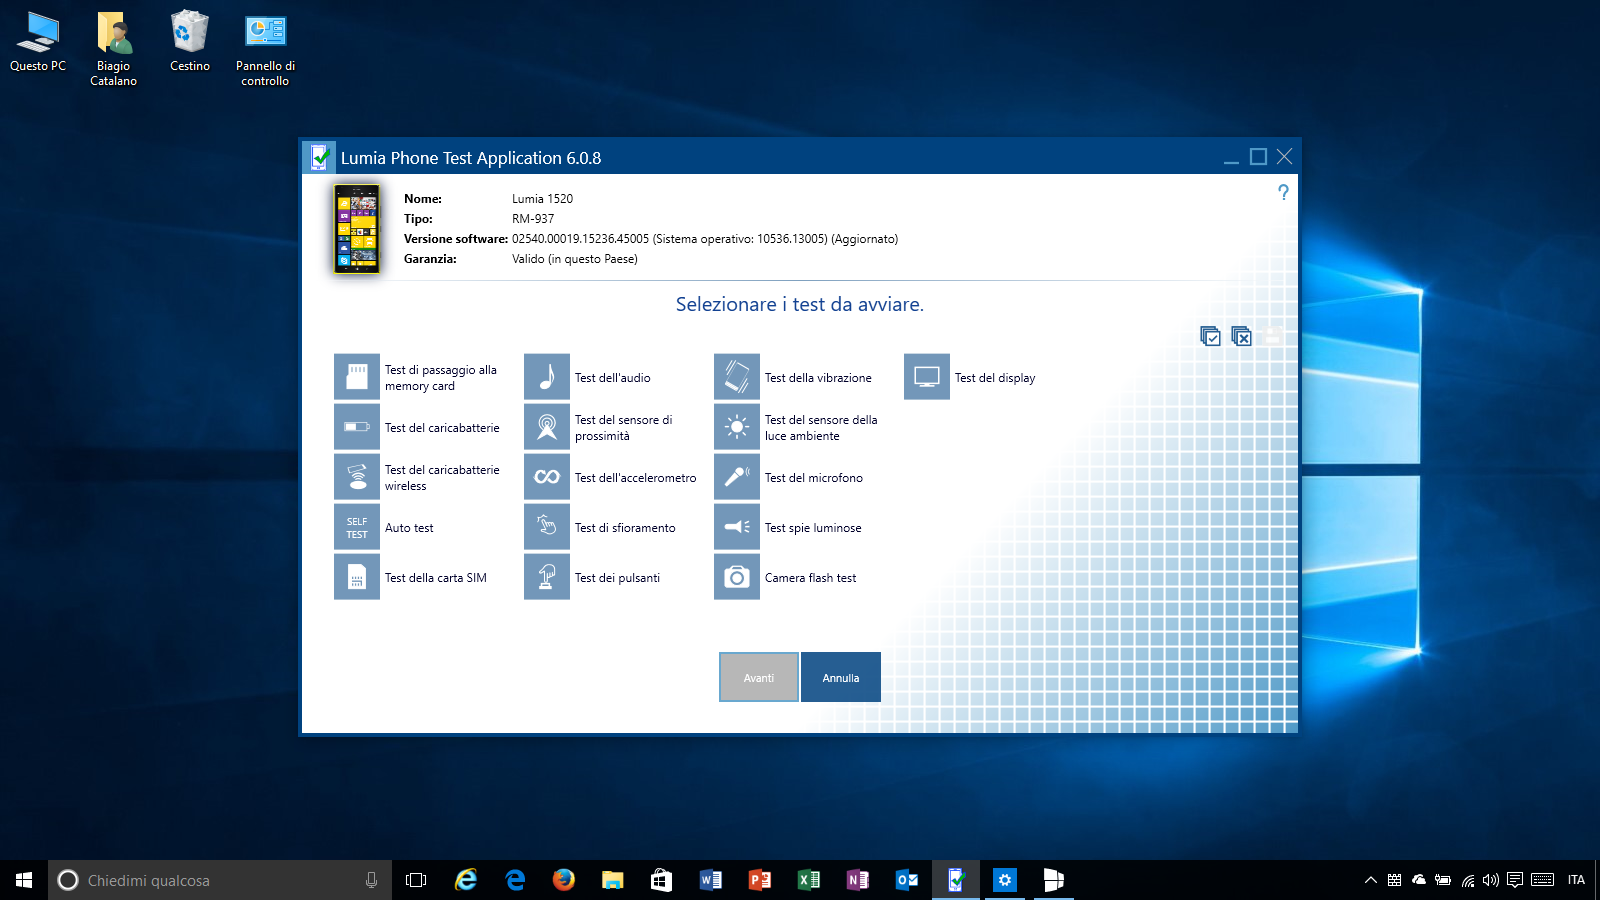Viewport: 1600px width, 900px height.
Task: Select the battery charger test icon
Action: [357, 427]
